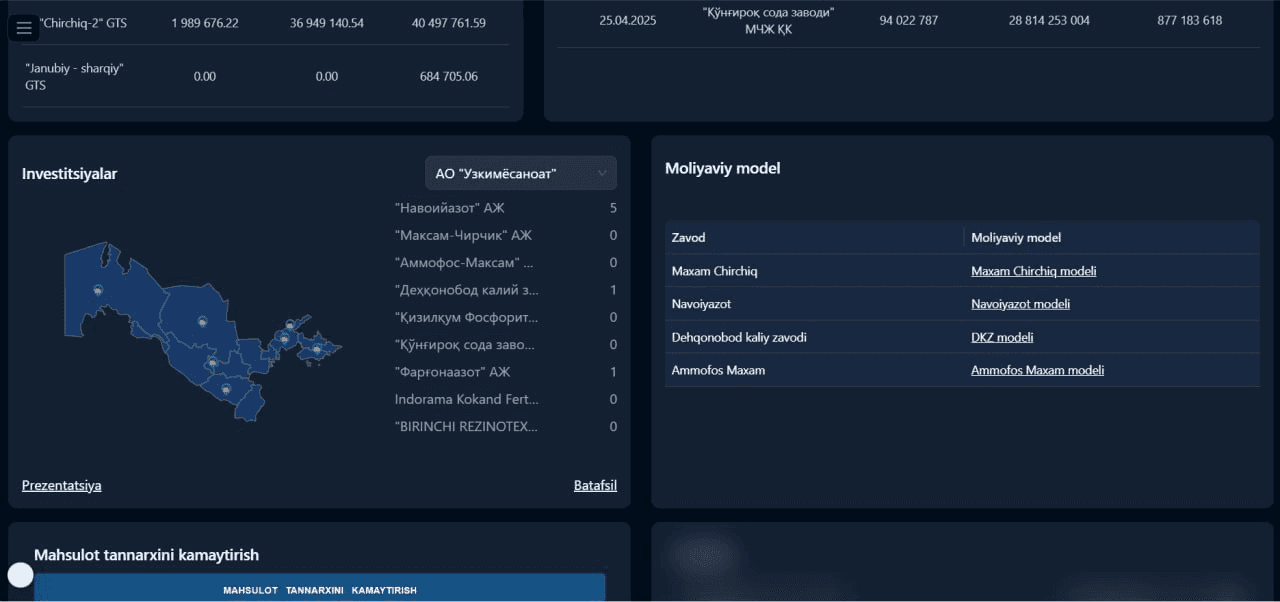
Task: Click the factory pin in central Navoi region
Action: (x=203, y=321)
